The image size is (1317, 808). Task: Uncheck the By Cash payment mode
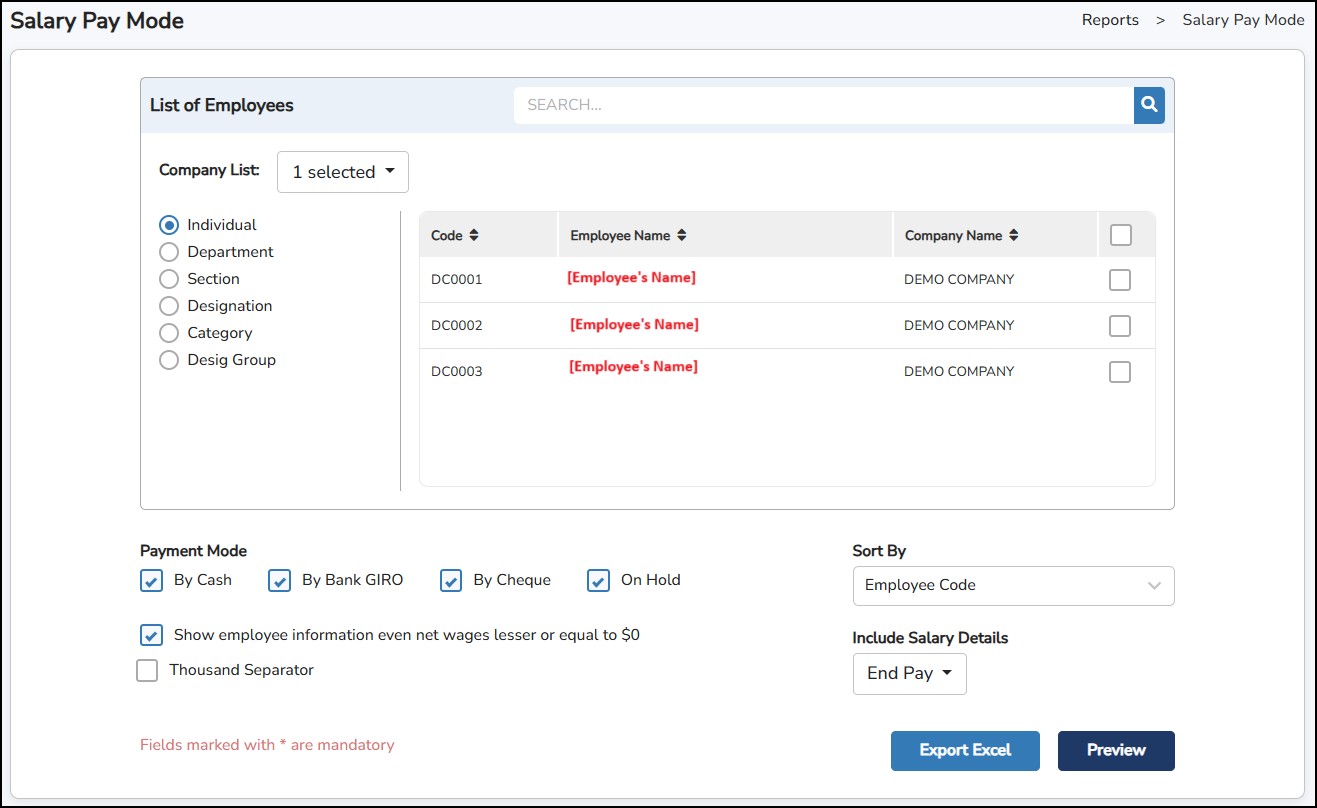[152, 581]
